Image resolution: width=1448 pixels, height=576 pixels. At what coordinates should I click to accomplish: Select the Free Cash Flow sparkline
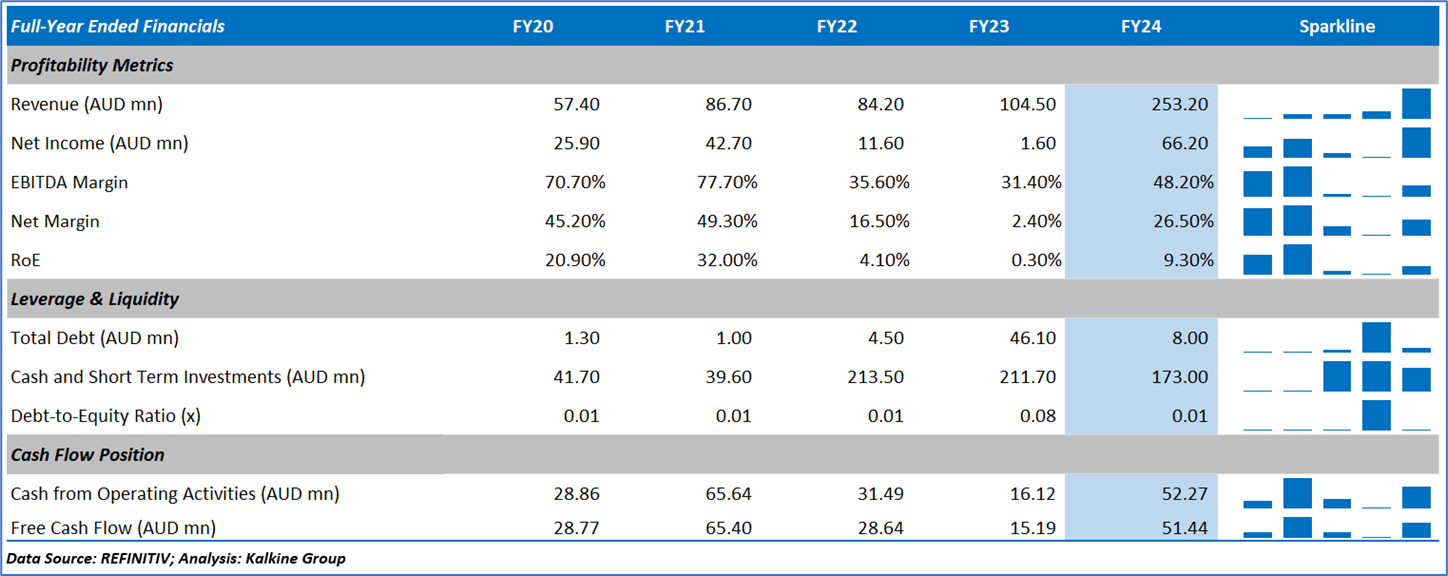point(1337,527)
